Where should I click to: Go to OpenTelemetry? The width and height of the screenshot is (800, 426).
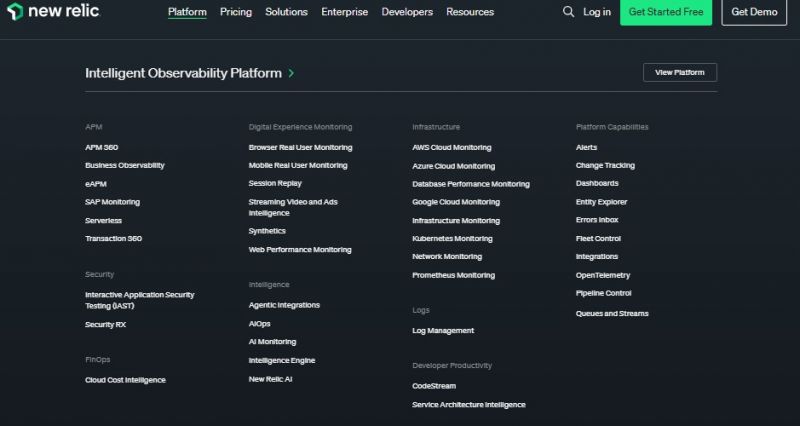click(603, 275)
